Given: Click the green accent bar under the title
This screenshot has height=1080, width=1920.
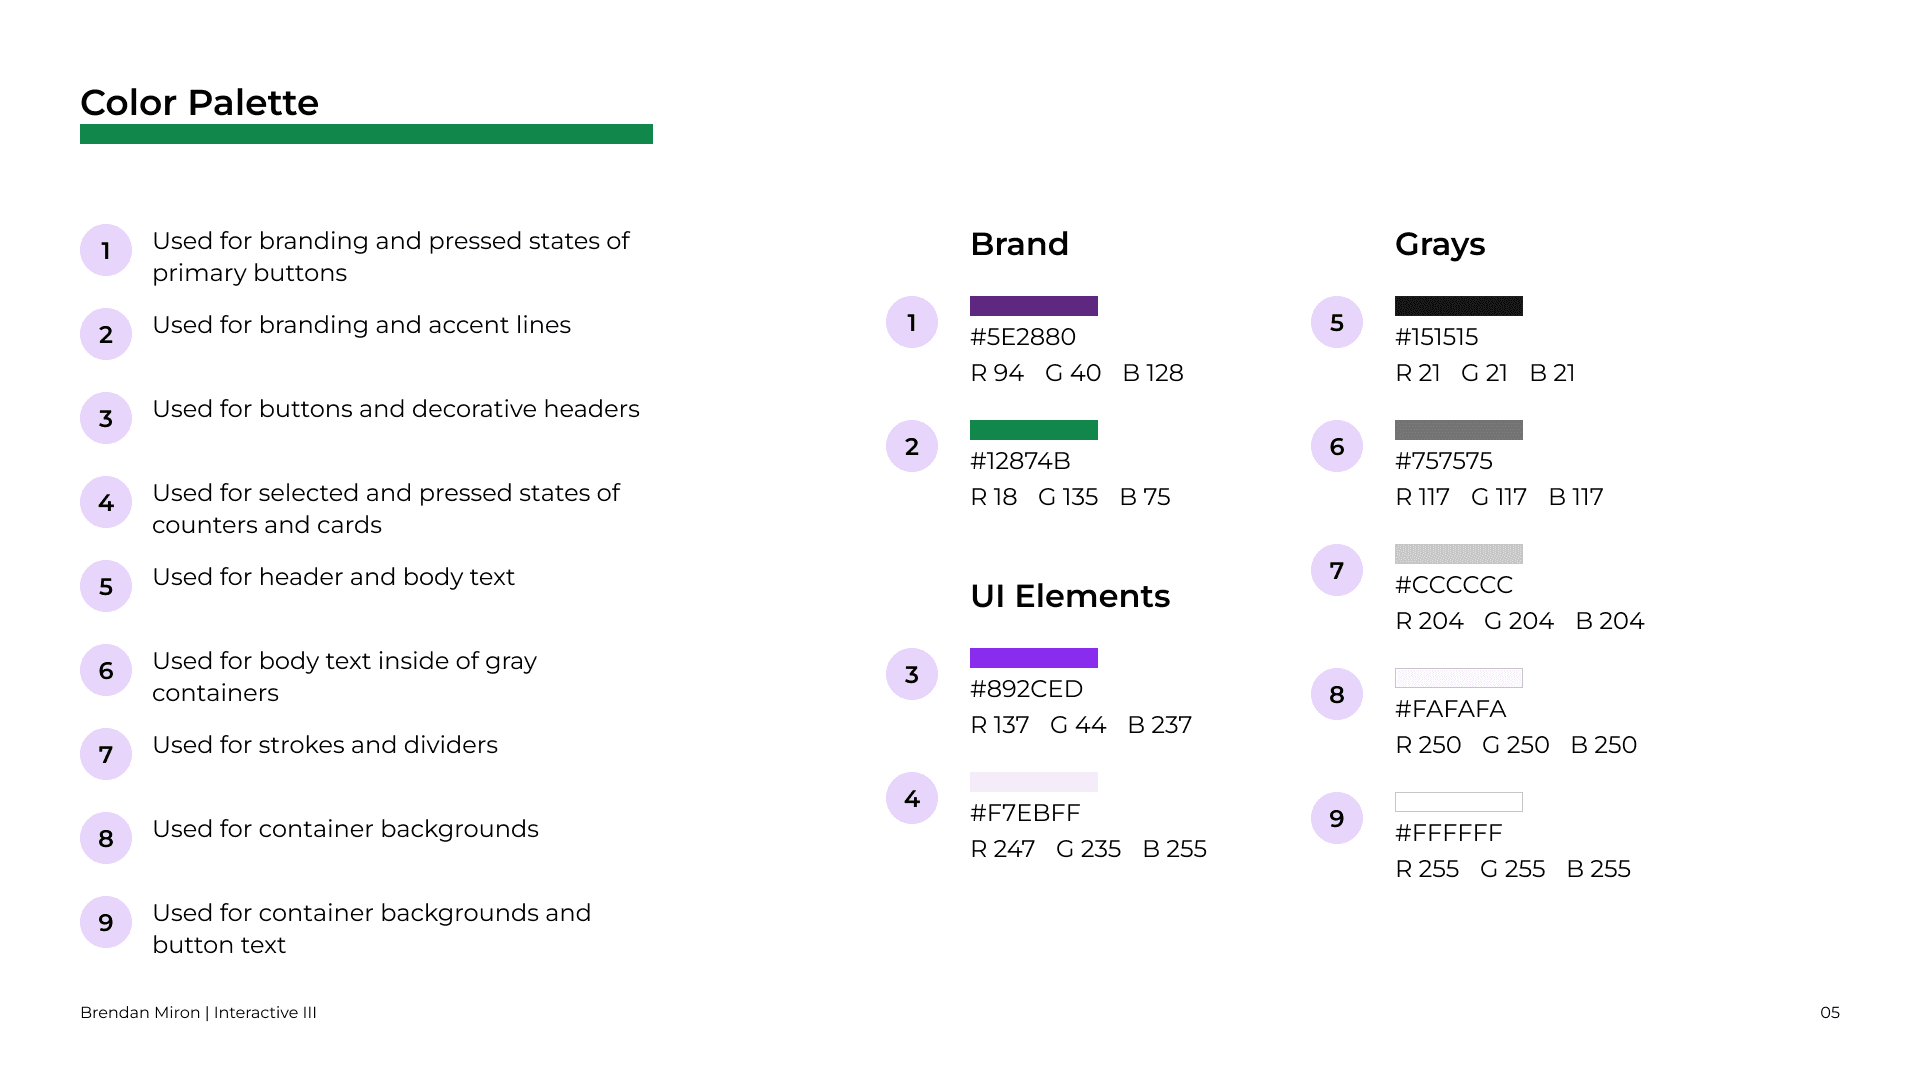Looking at the screenshot, I should (x=366, y=134).
